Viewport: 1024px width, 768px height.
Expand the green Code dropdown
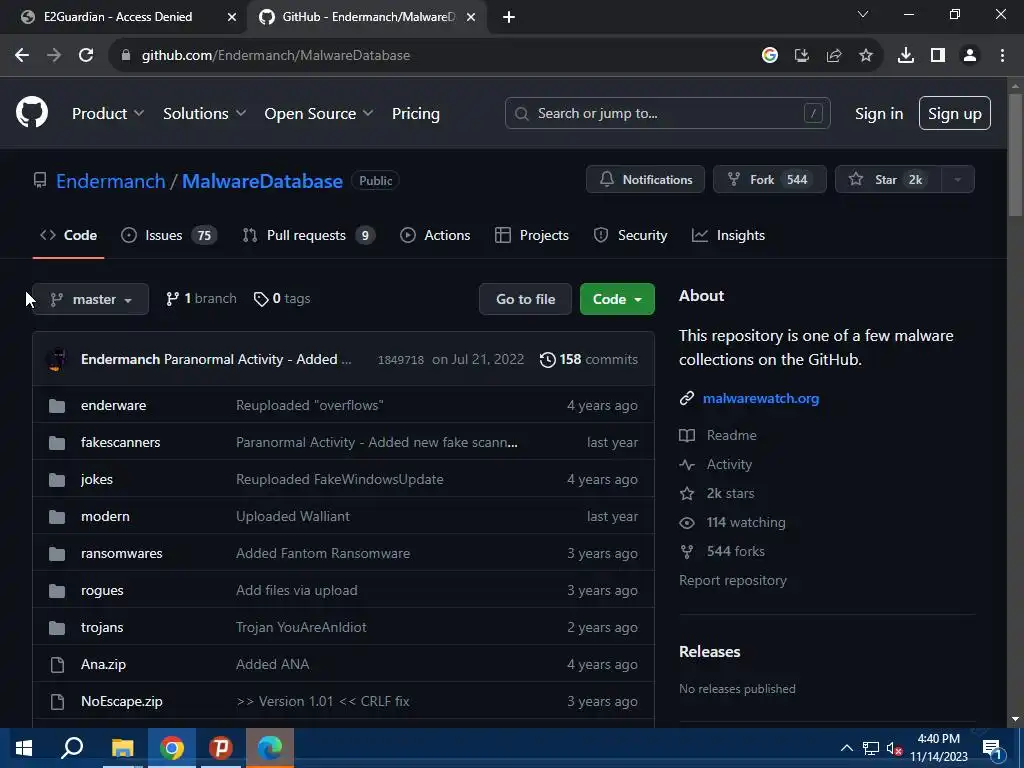617,299
